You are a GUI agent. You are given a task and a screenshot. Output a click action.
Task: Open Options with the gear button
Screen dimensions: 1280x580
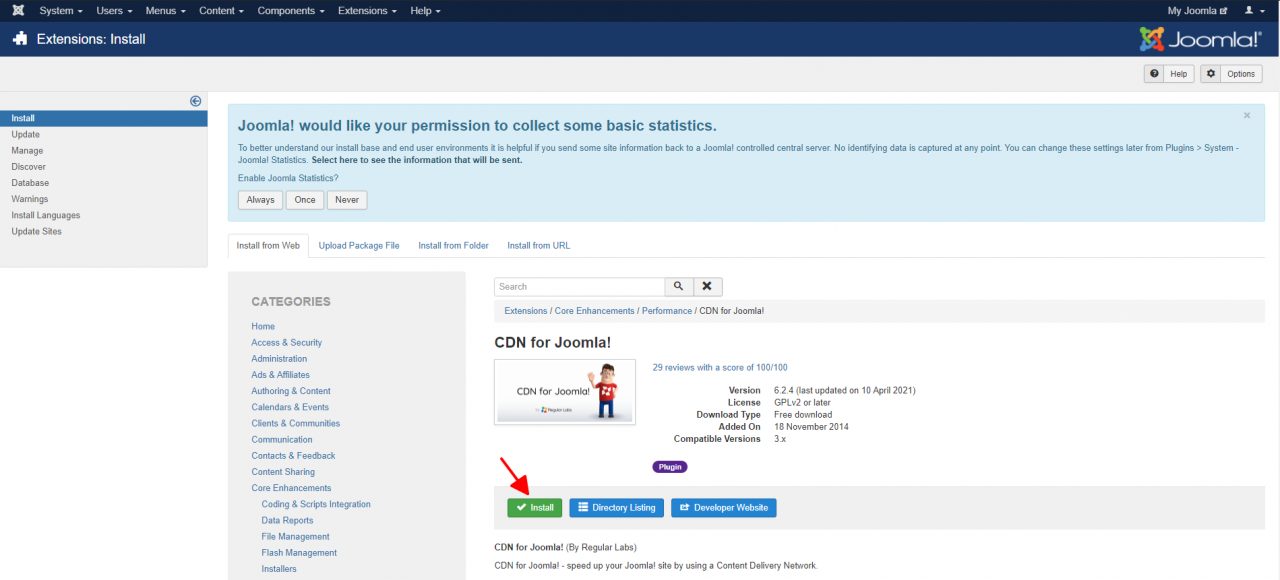coord(1231,74)
